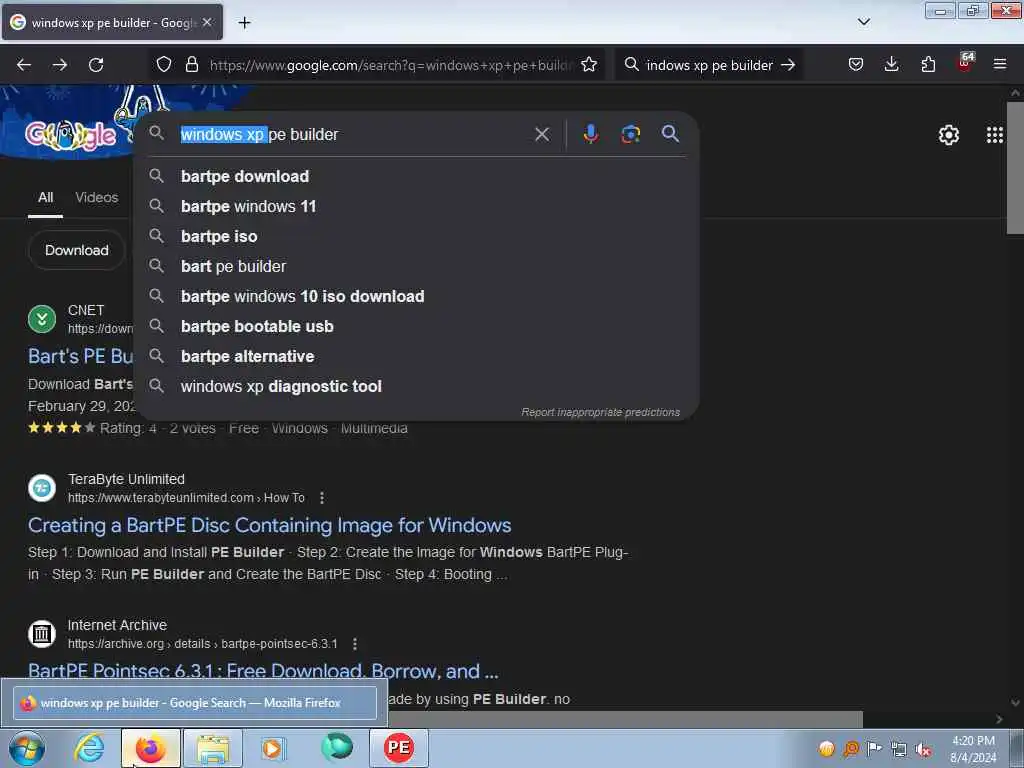The height and width of the screenshot is (768, 1024).
Task: Switch to the Videos results tab
Action: [97, 197]
